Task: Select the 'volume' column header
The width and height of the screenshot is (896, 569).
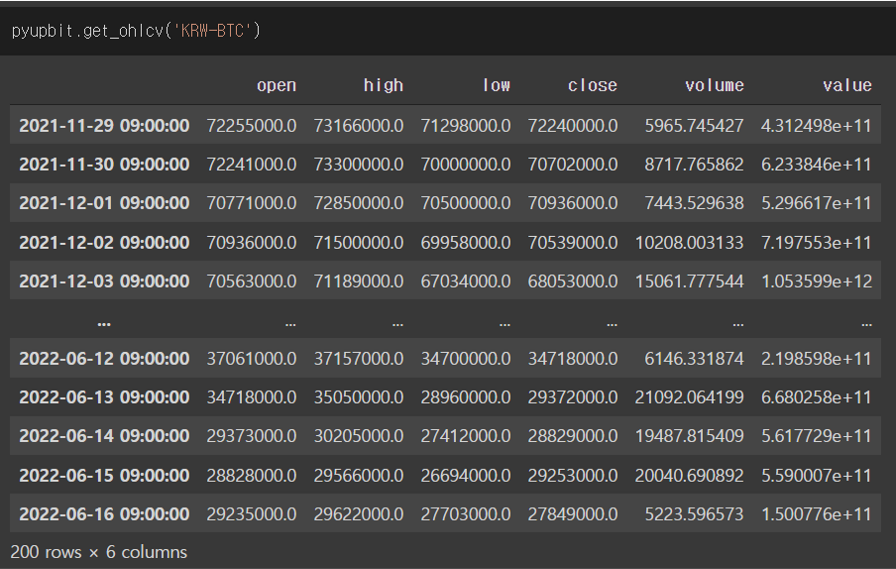Action: (x=714, y=86)
